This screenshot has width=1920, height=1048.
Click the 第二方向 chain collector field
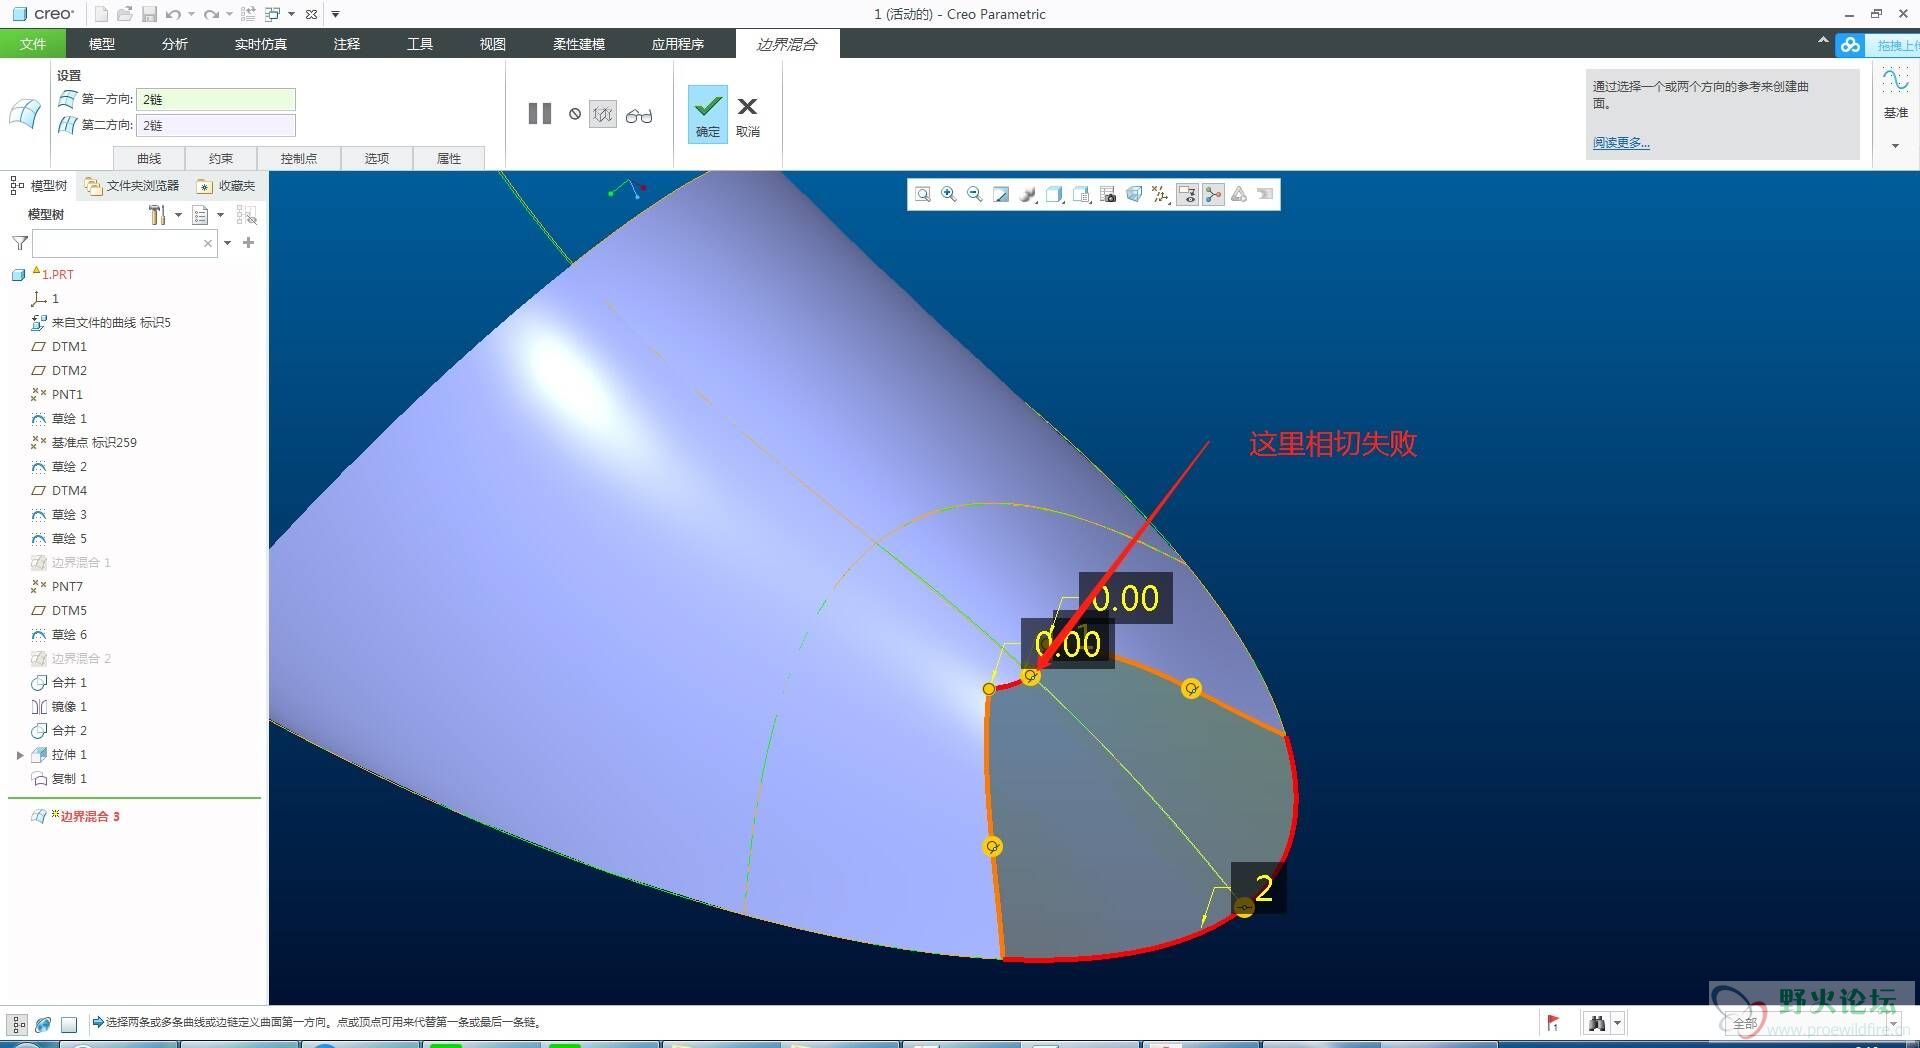point(216,125)
